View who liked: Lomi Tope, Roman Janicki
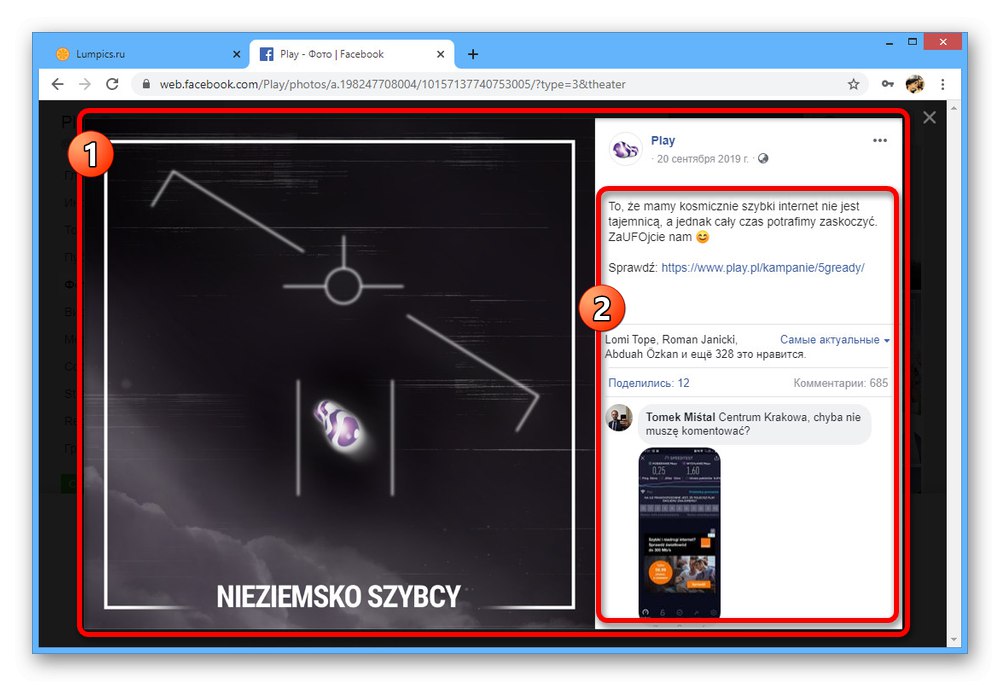Viewport: 1000px width, 686px height. 671,340
